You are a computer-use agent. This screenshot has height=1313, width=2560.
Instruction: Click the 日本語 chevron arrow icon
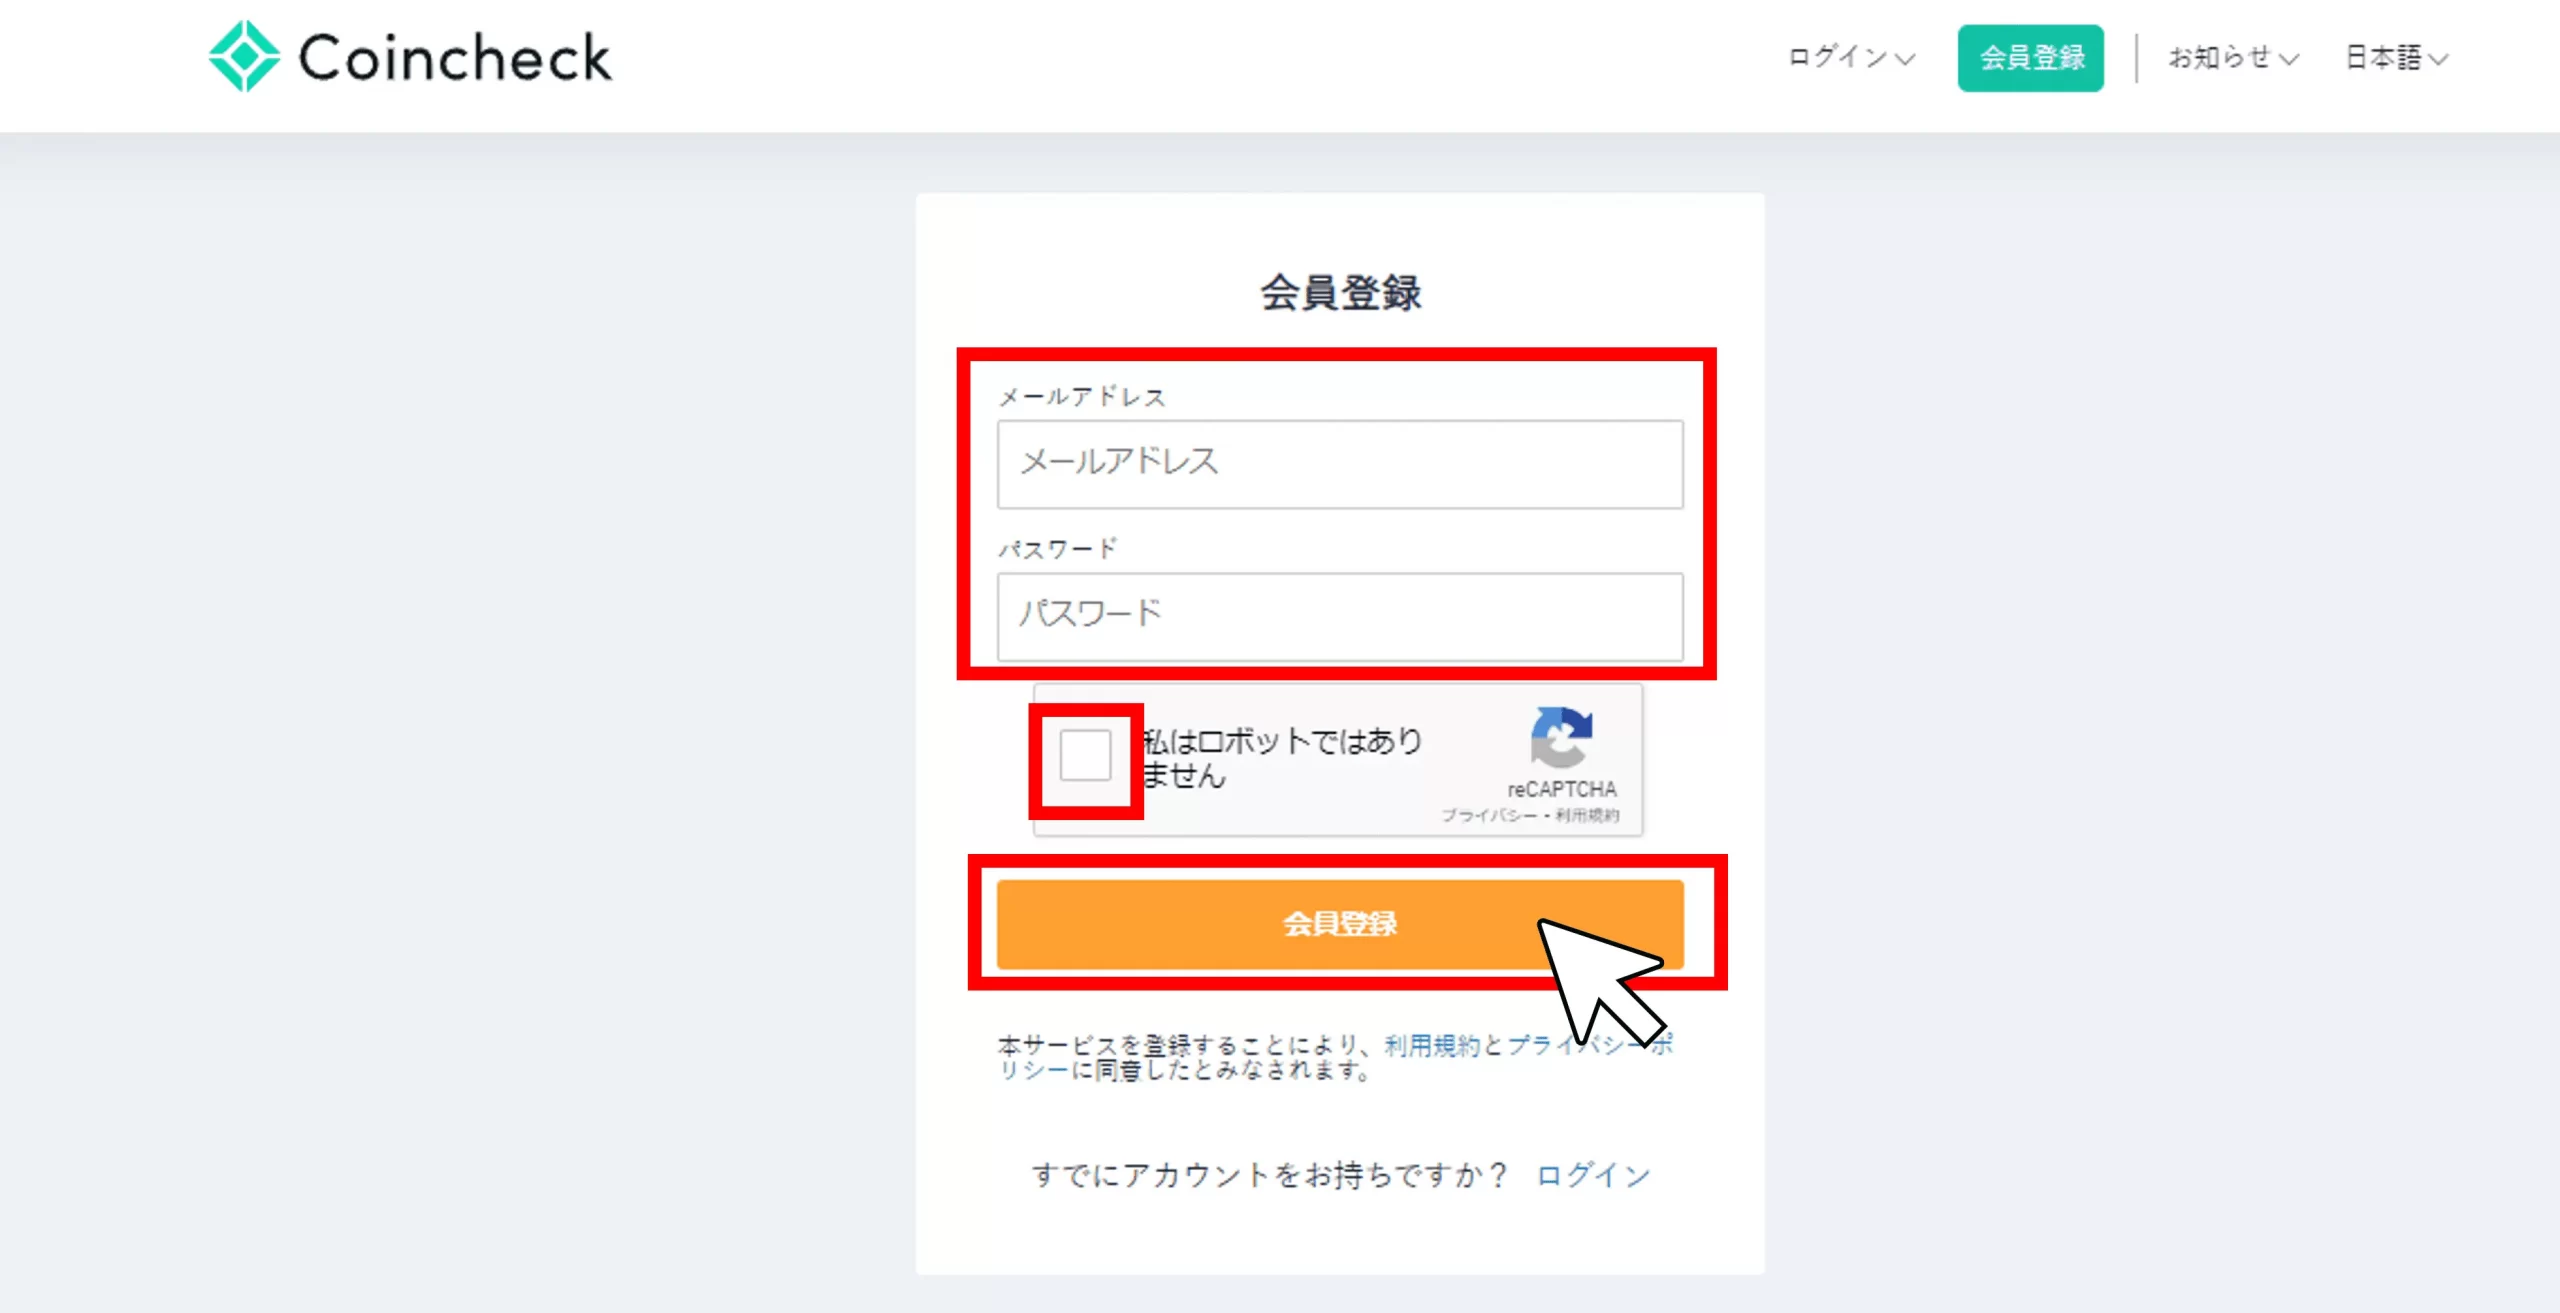tap(2438, 60)
